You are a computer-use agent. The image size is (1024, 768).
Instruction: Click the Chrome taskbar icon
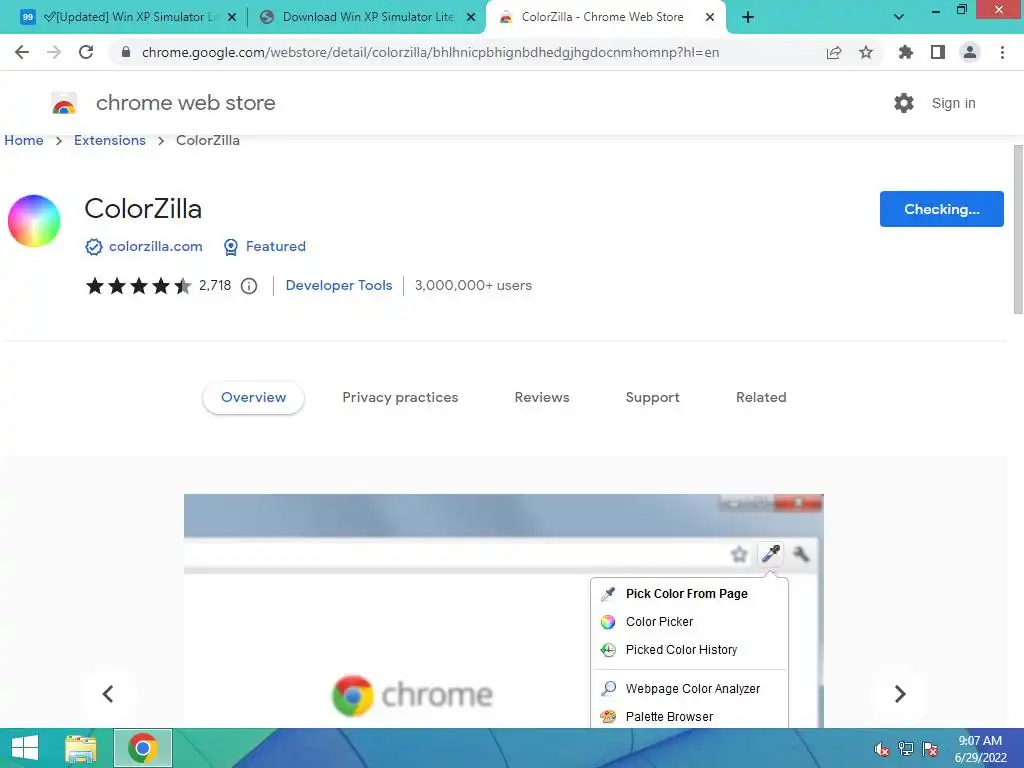tap(143, 748)
